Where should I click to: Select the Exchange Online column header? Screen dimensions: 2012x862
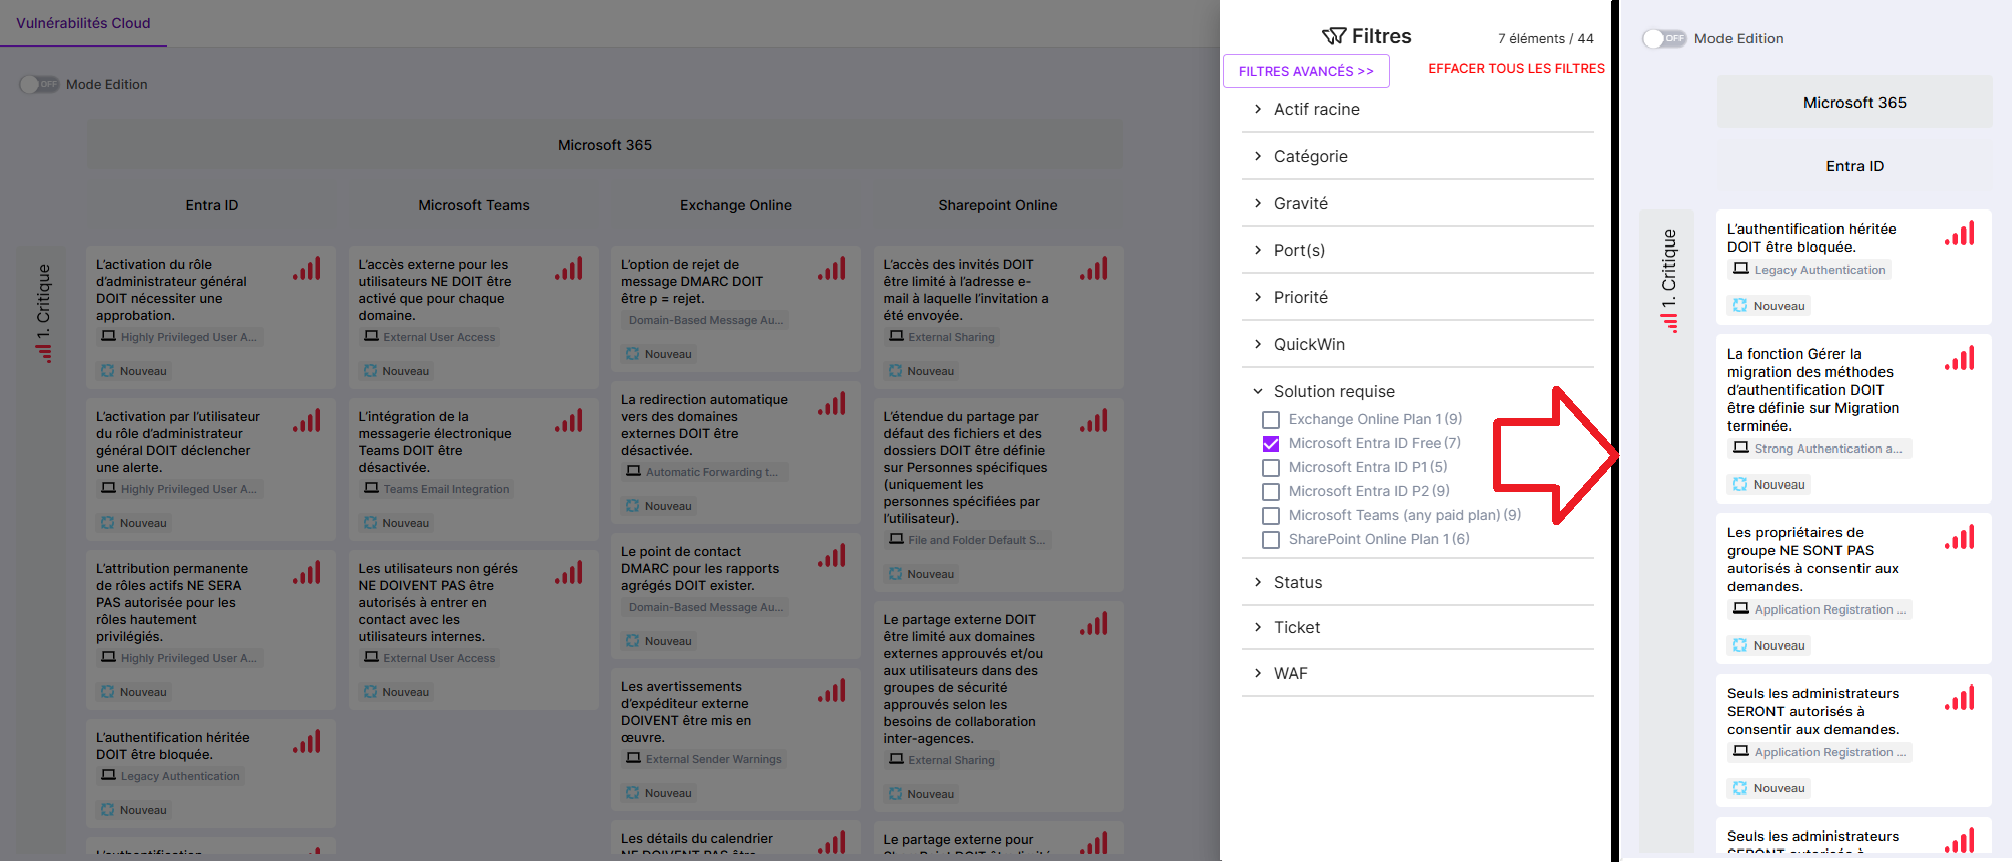click(735, 205)
